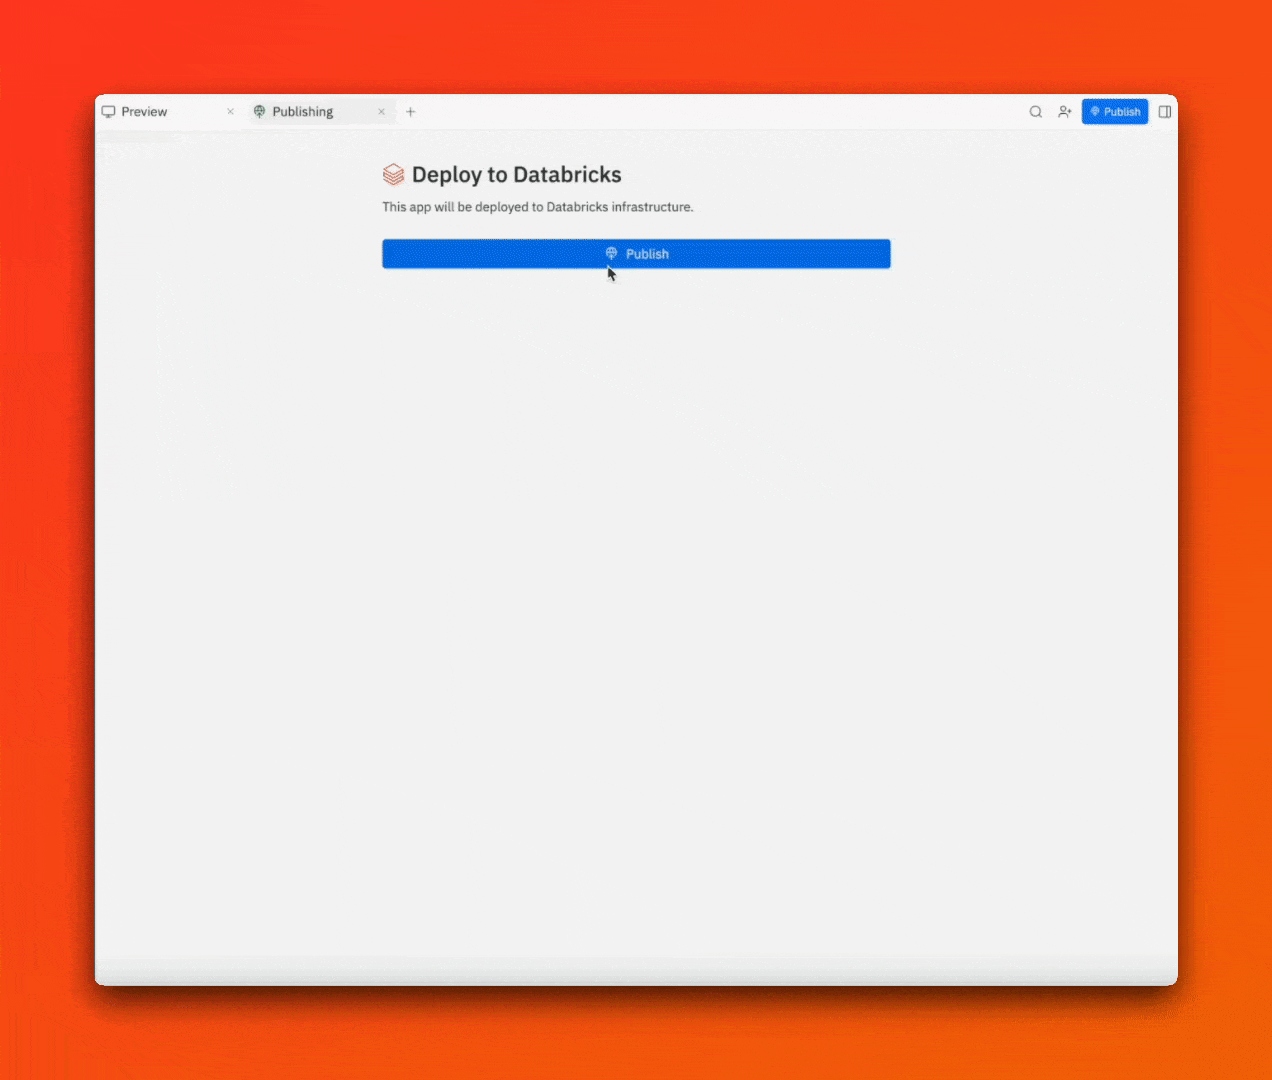Screen dimensions: 1272x1080
Task: Click the Databricks stacked-layers logo icon
Action: pos(392,173)
